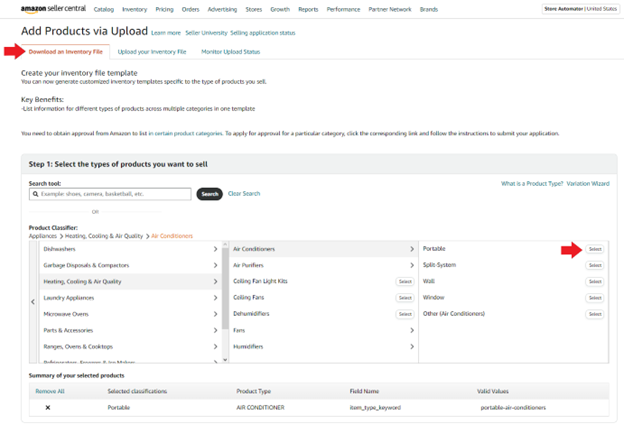Remove Portable row with X icon
This screenshot has height=424, width=624.
tap(48, 407)
